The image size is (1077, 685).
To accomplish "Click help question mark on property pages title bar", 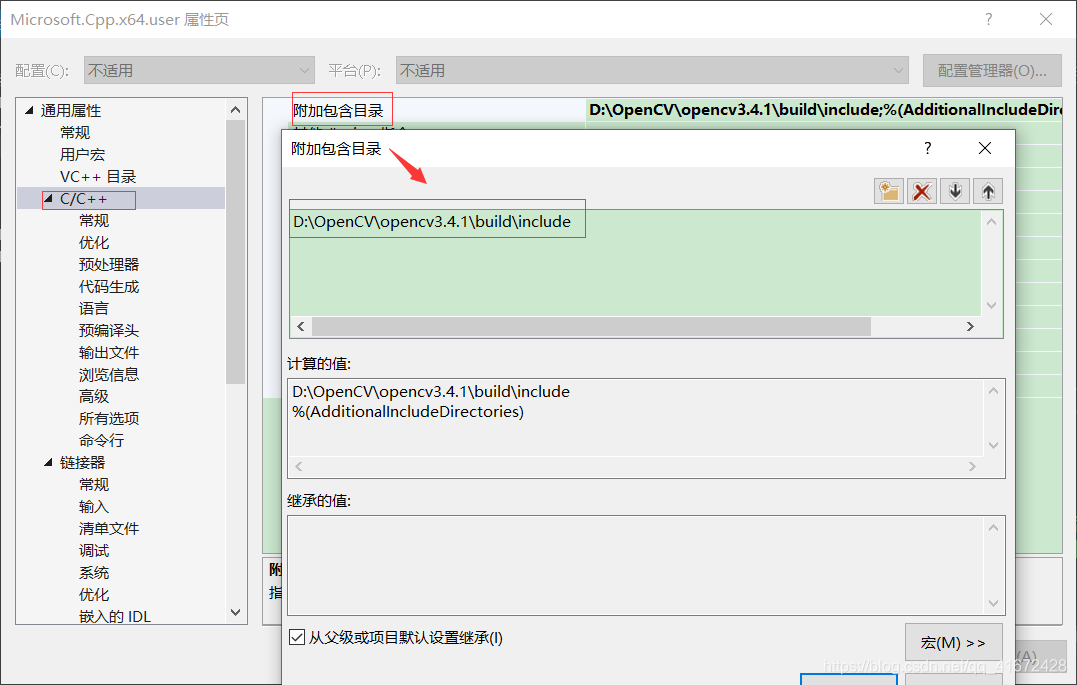I will pos(988,19).
